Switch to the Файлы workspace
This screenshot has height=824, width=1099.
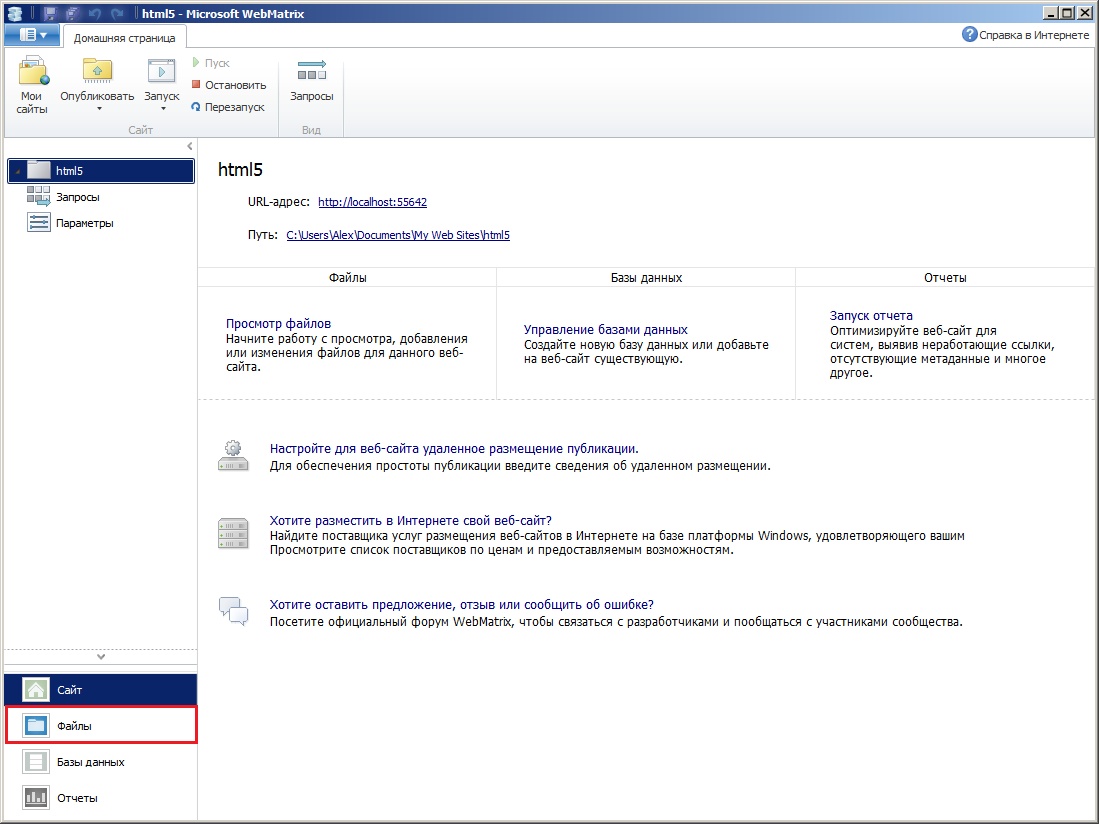[101, 725]
